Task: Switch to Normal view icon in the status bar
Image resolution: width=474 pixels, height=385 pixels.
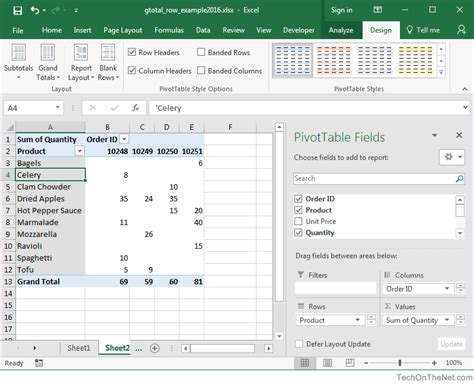Action: (305, 363)
